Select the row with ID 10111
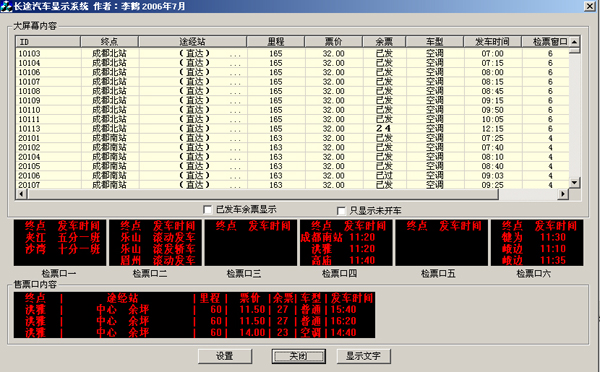 (293, 119)
